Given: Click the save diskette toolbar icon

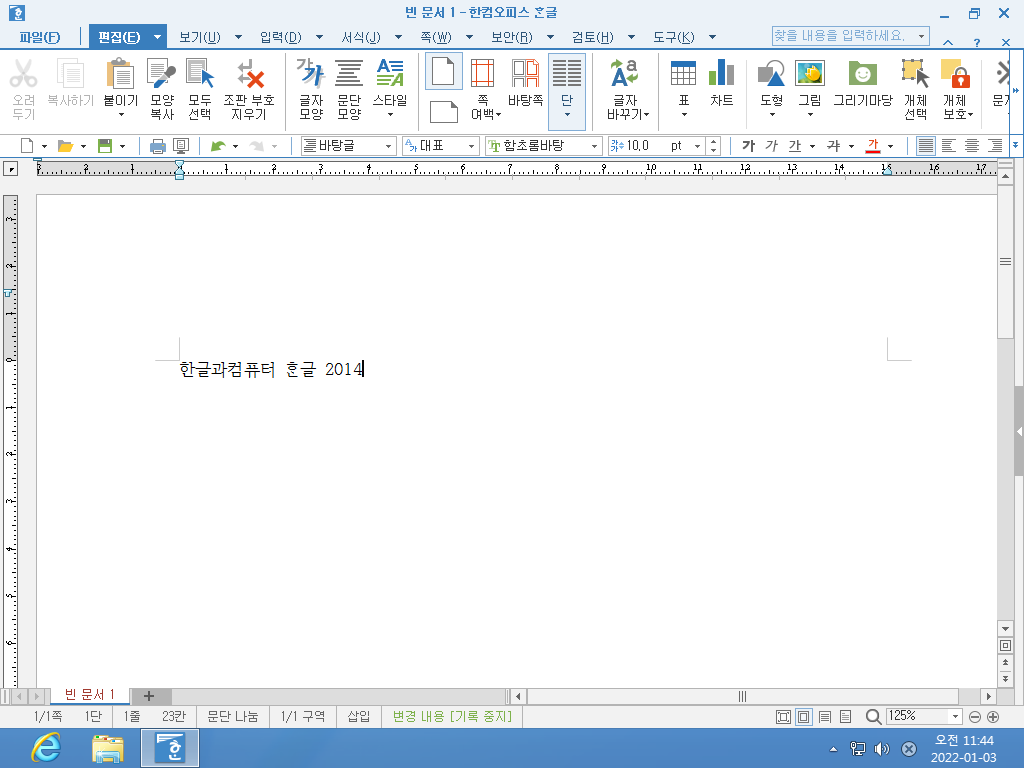Looking at the screenshot, I should coord(104,146).
